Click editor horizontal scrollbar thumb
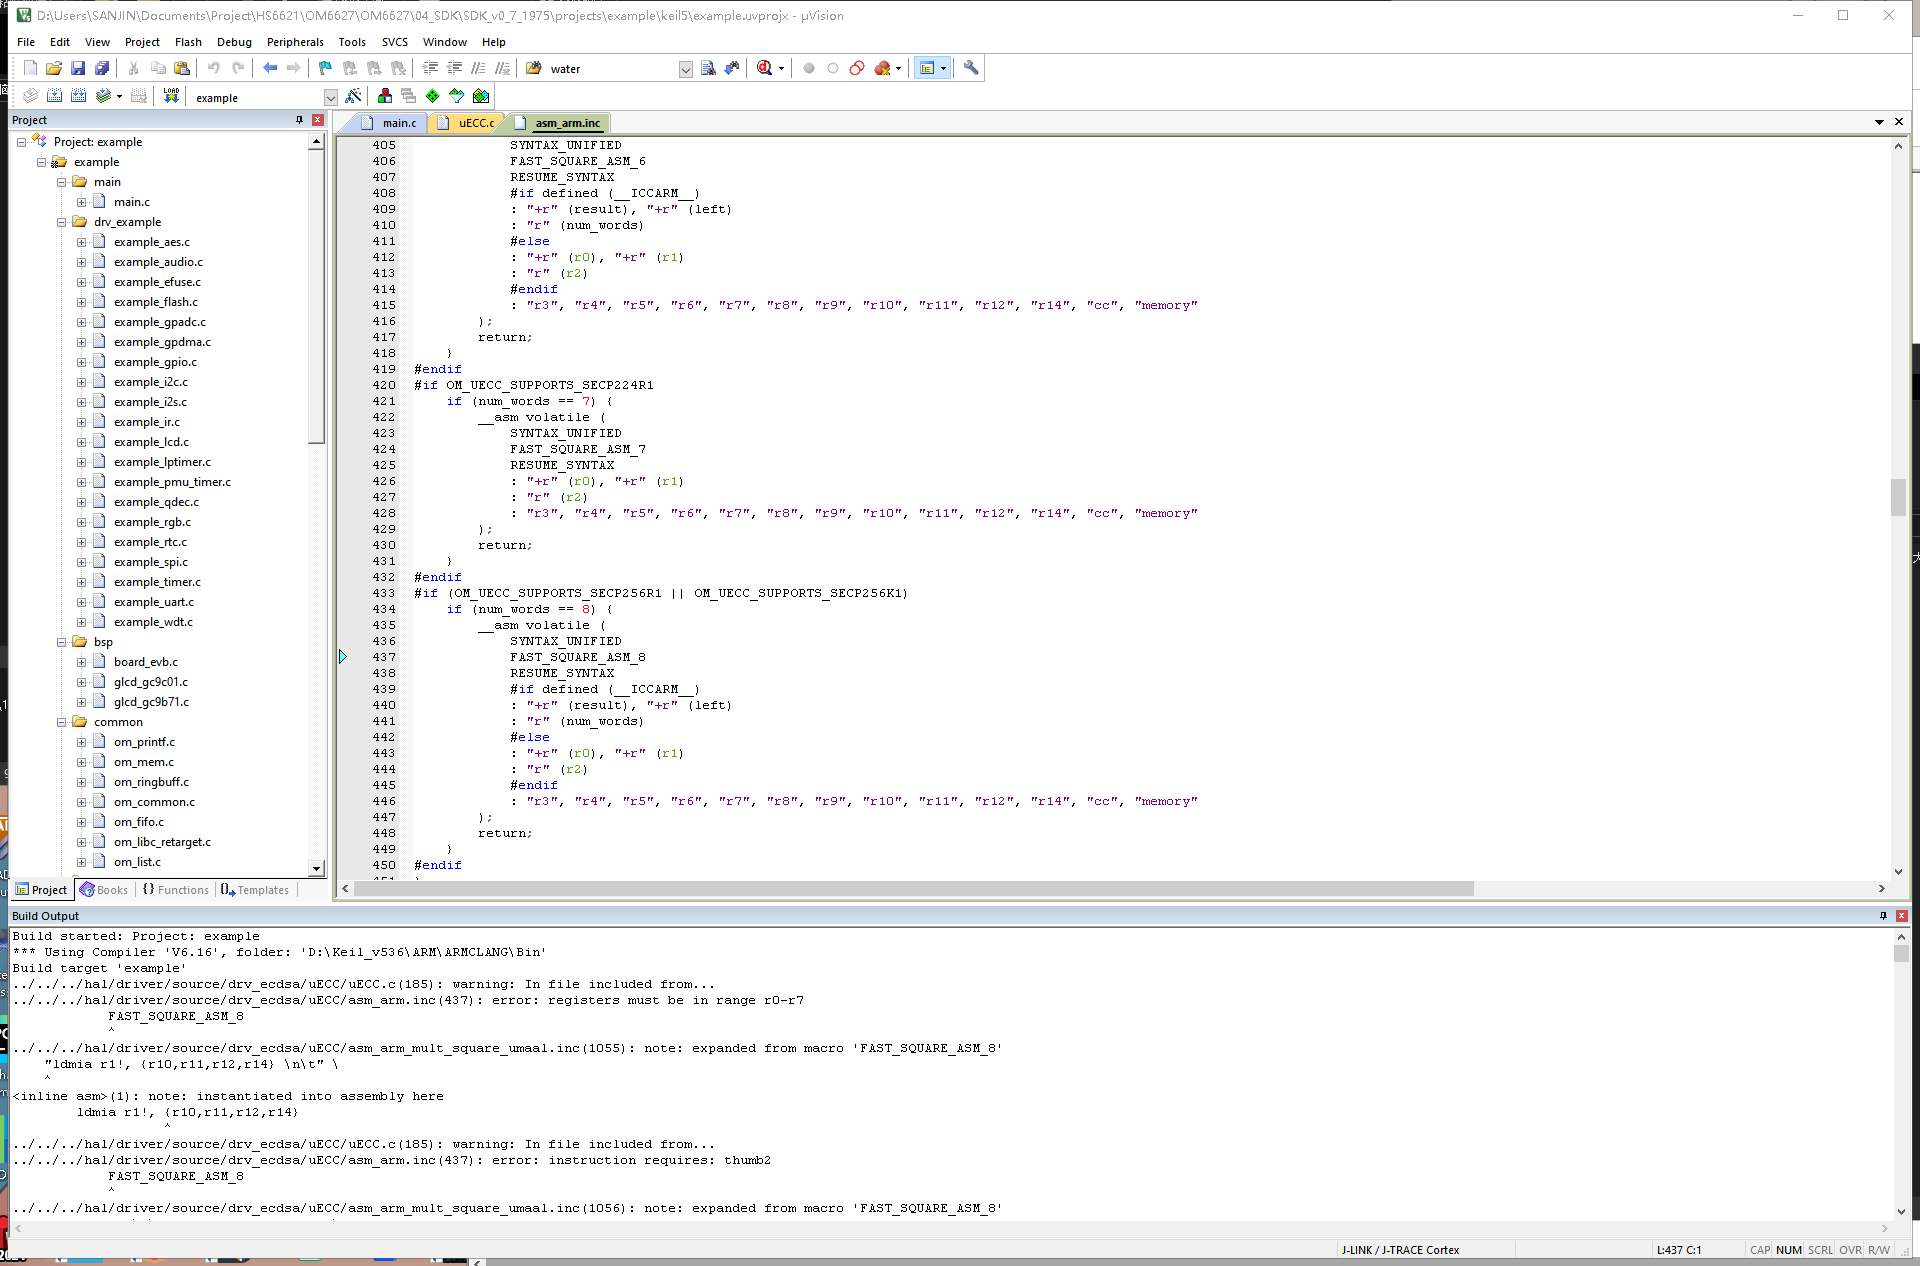Viewport: 1920px width, 1266px height. click(914, 889)
